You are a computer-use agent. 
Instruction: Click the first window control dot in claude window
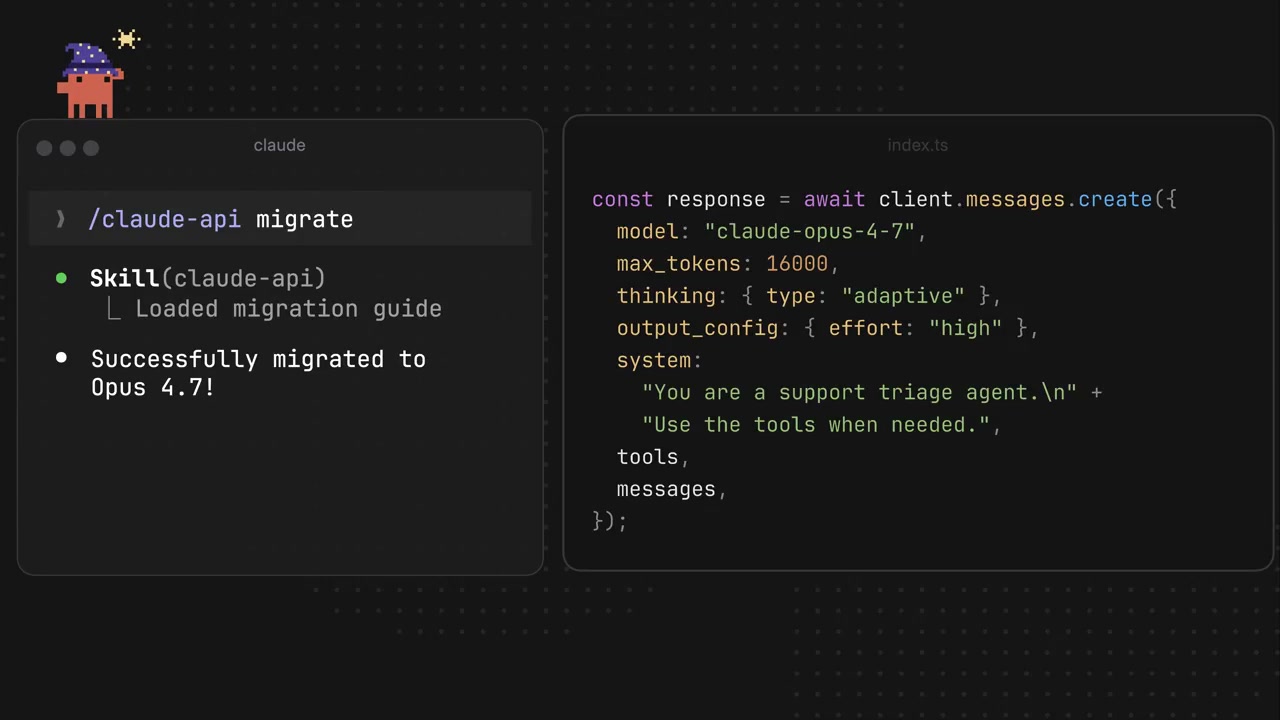[x=44, y=148]
